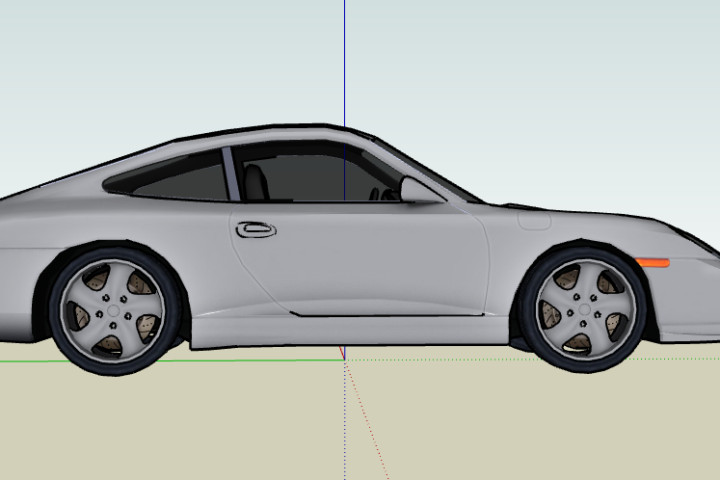Select the side skirt below the door
The image size is (720, 480).
pyautogui.click(x=349, y=332)
